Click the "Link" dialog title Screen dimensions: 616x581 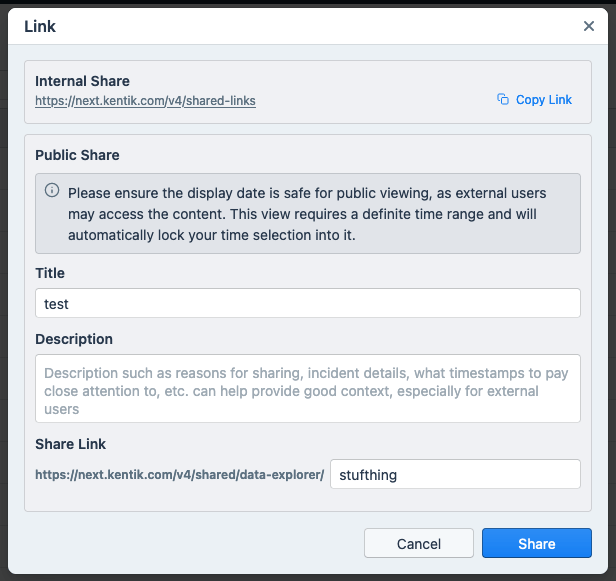(40, 26)
